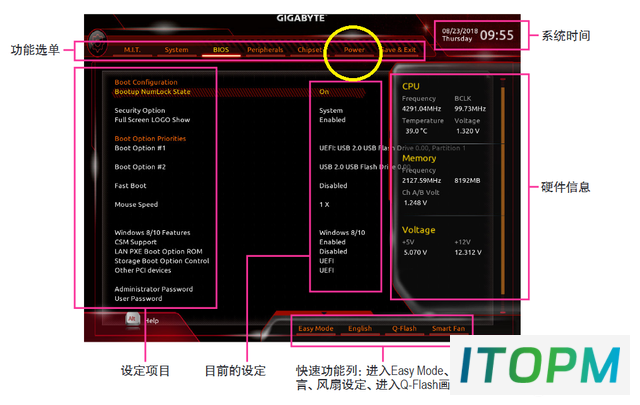
Task: Select the CSM Support setting
Action: [x=136, y=242]
